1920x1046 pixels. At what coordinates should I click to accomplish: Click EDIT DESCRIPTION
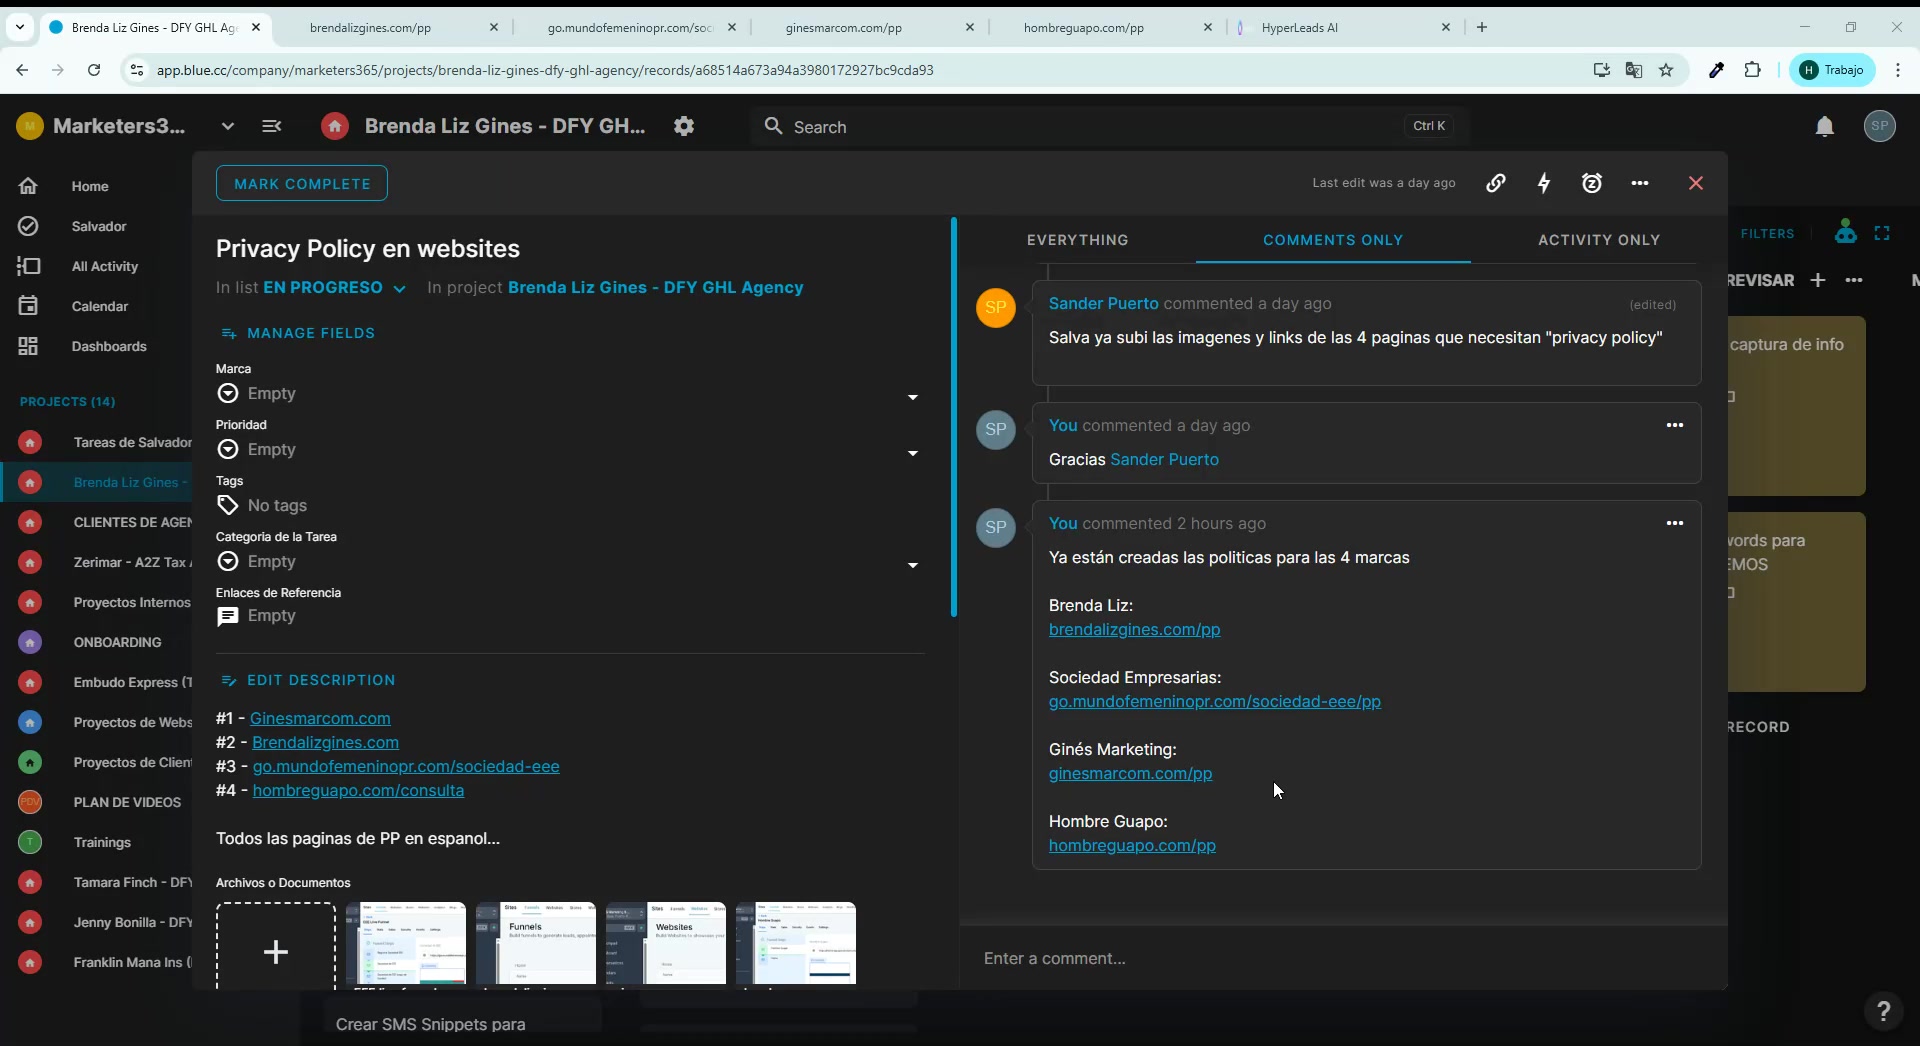308,680
